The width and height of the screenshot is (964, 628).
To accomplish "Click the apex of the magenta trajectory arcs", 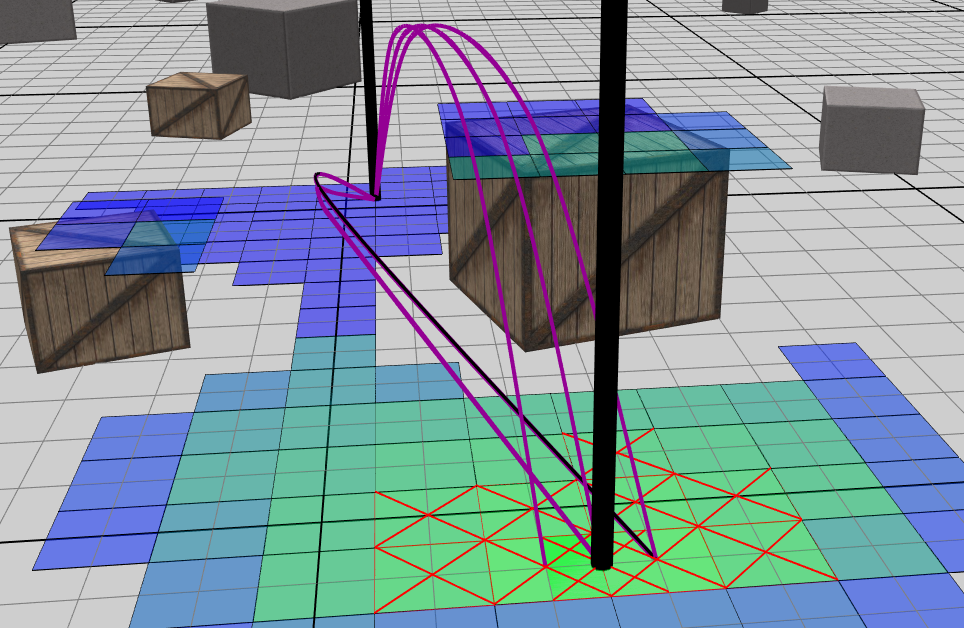I will [x=425, y=28].
